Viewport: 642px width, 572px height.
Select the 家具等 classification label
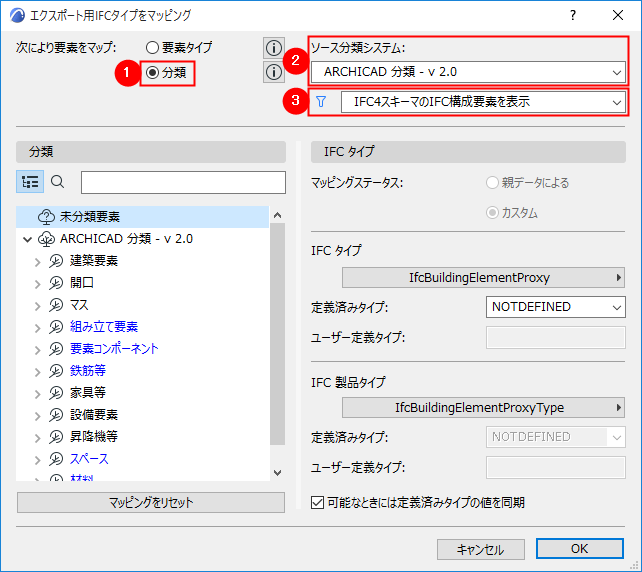[88, 393]
